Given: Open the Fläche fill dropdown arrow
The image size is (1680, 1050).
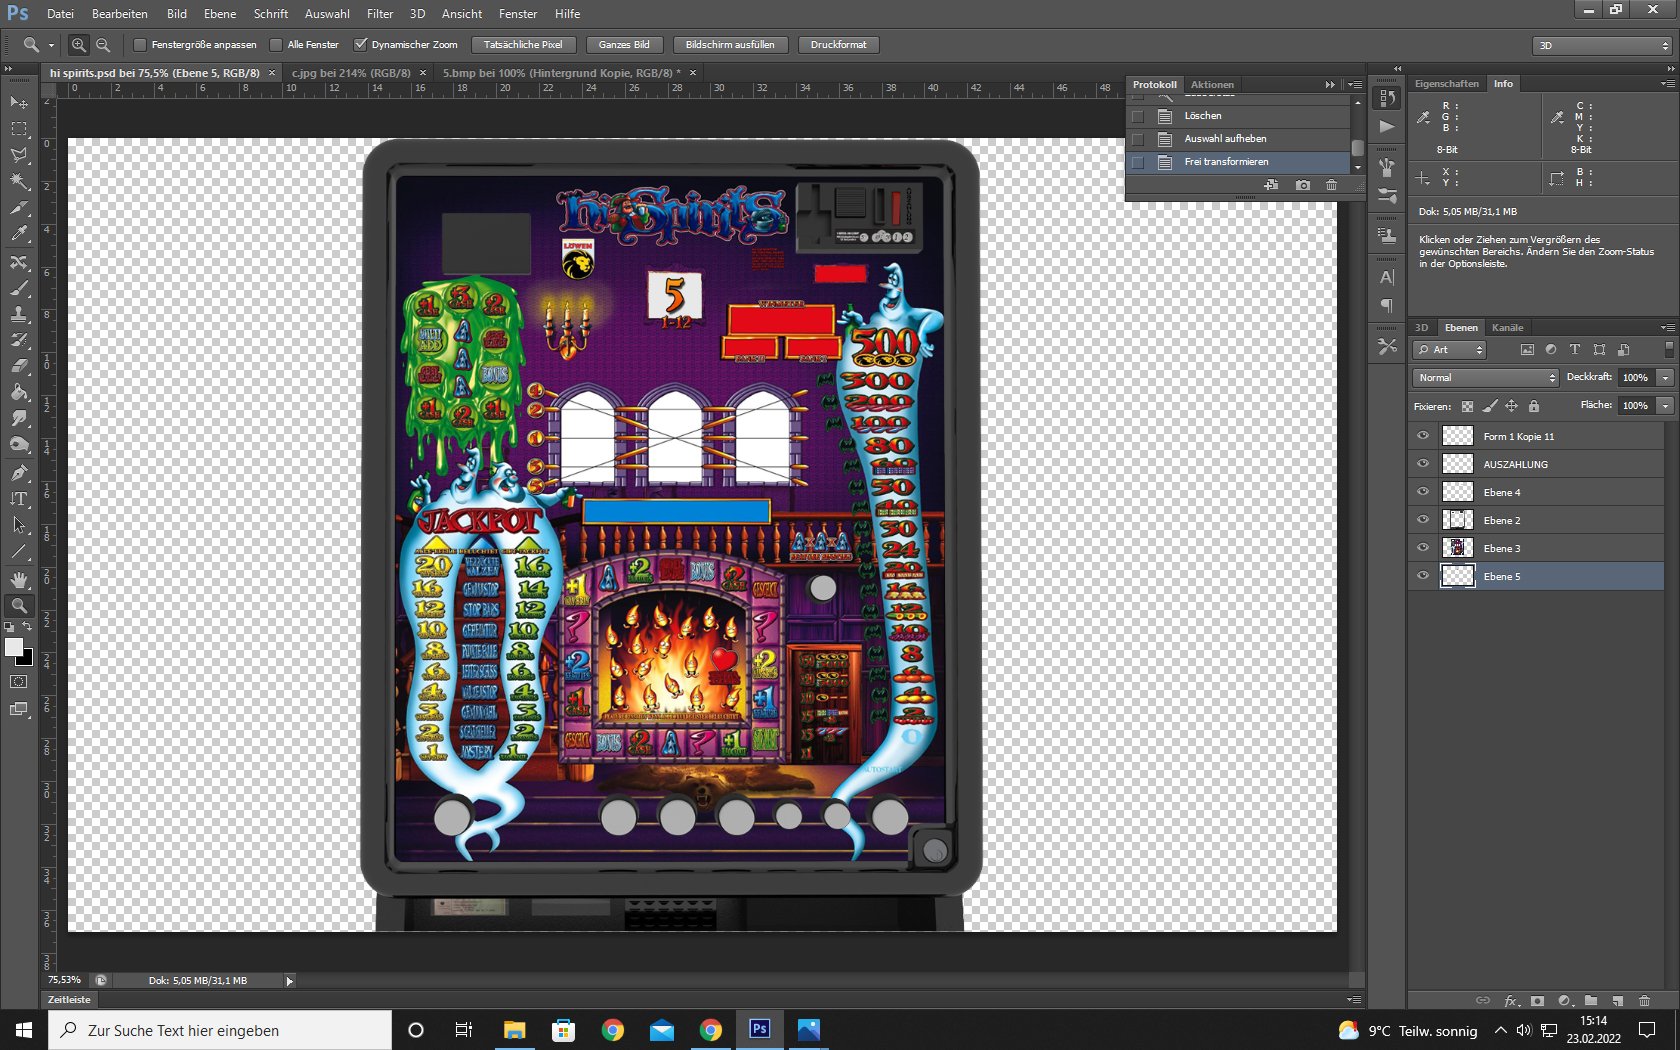Looking at the screenshot, I should point(1665,406).
